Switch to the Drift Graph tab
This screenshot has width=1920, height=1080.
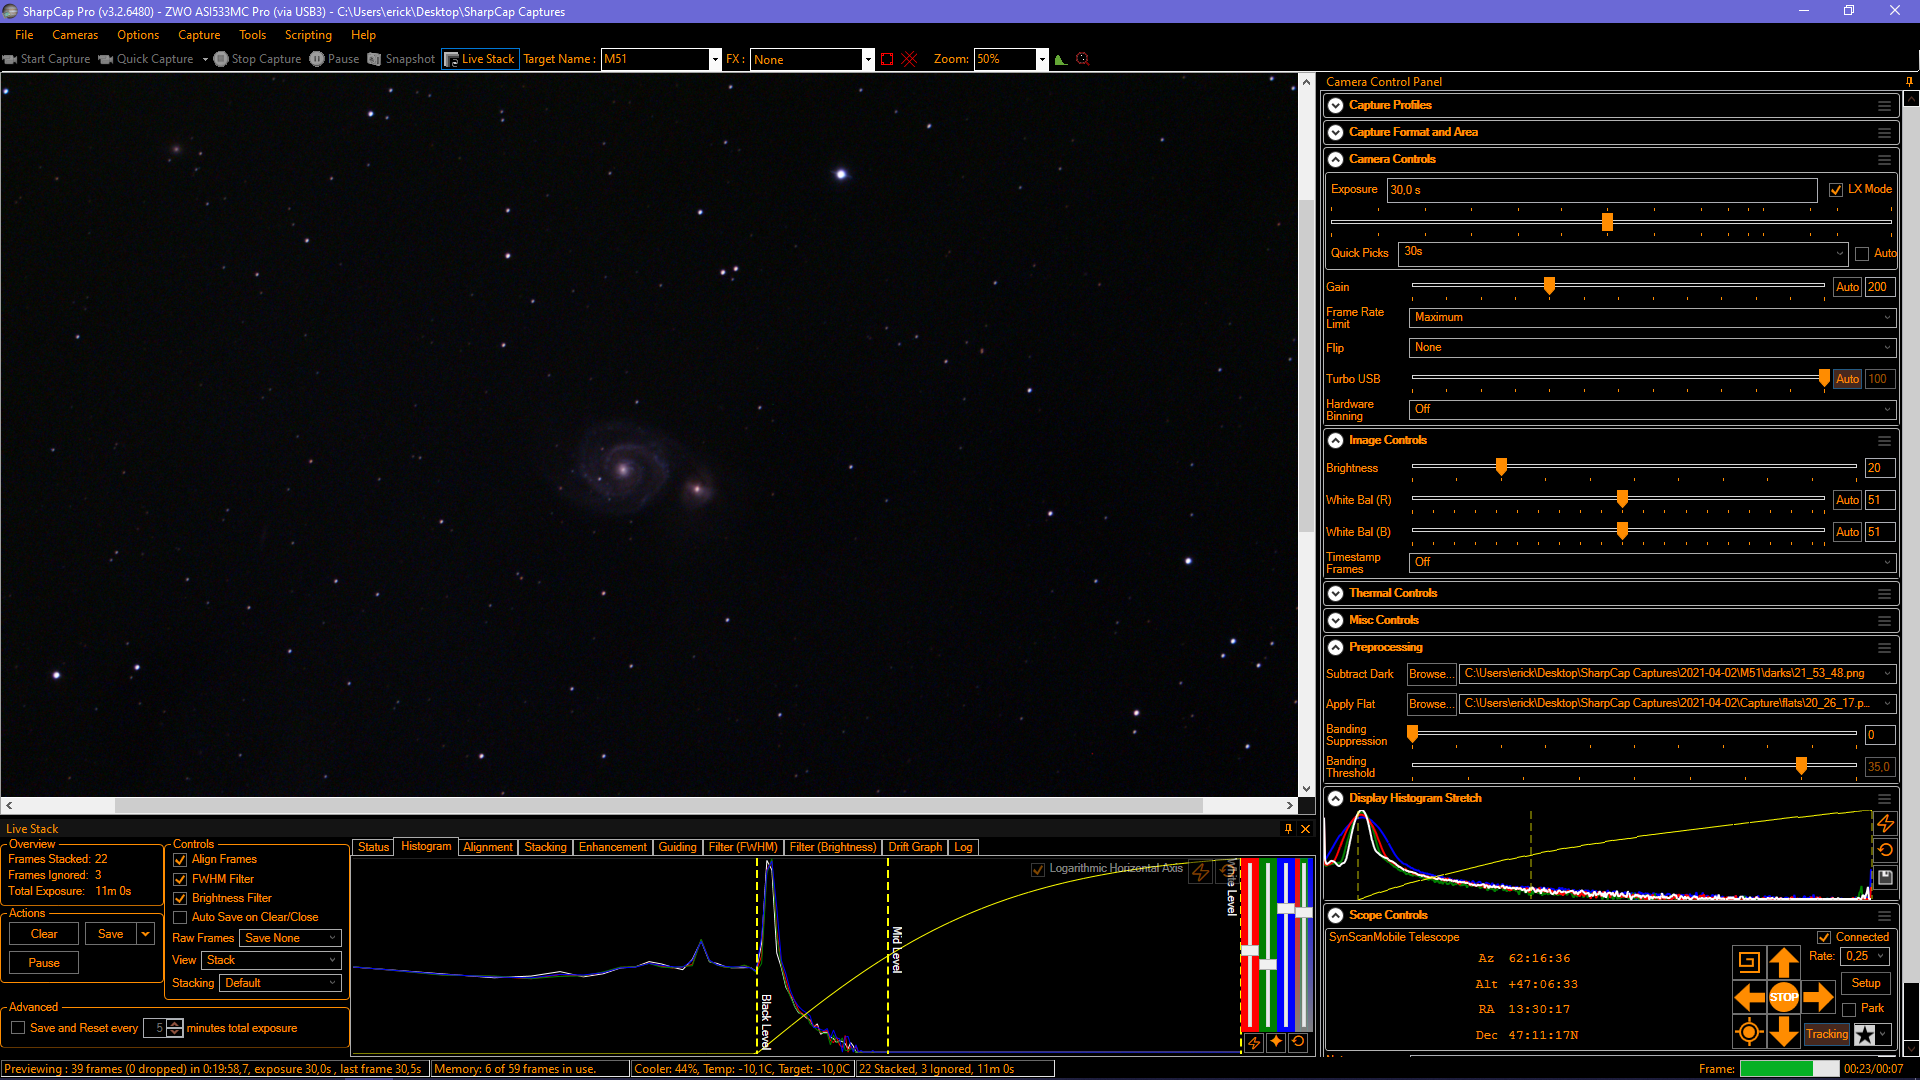point(915,847)
